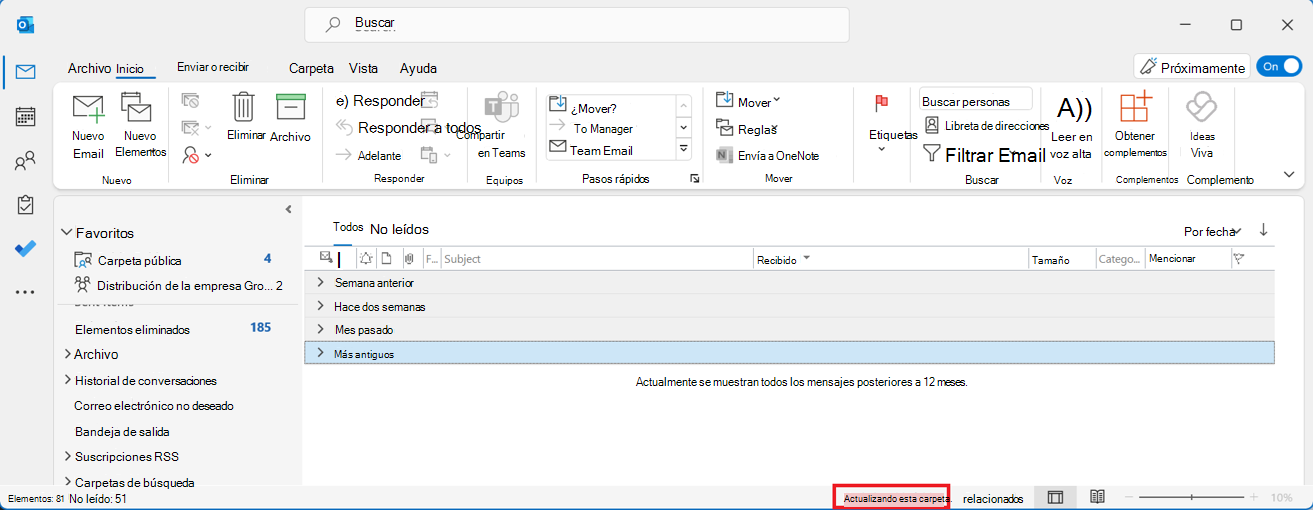The height and width of the screenshot is (510, 1313).
Task: Expand Historial de conversaciones folder
Action: pos(67,380)
